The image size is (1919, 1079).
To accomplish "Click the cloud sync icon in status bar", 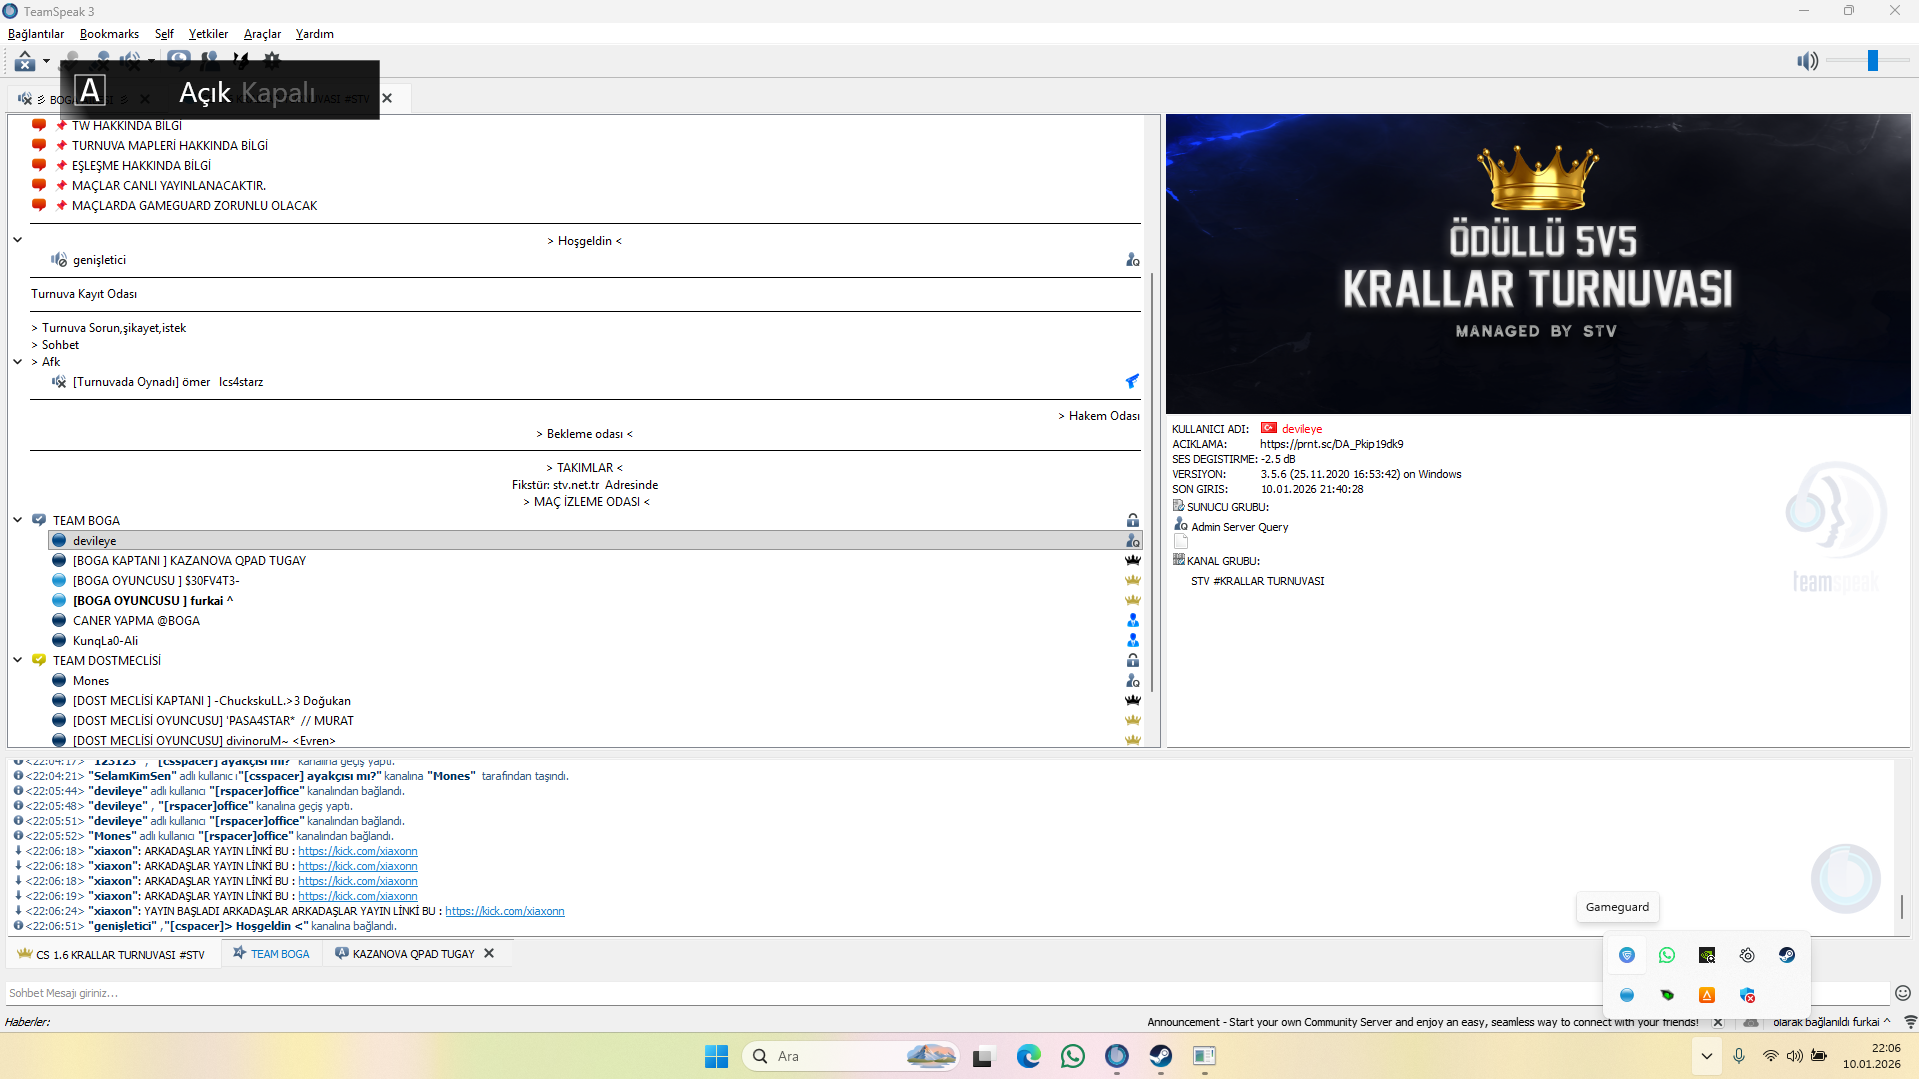I will [x=1751, y=1022].
